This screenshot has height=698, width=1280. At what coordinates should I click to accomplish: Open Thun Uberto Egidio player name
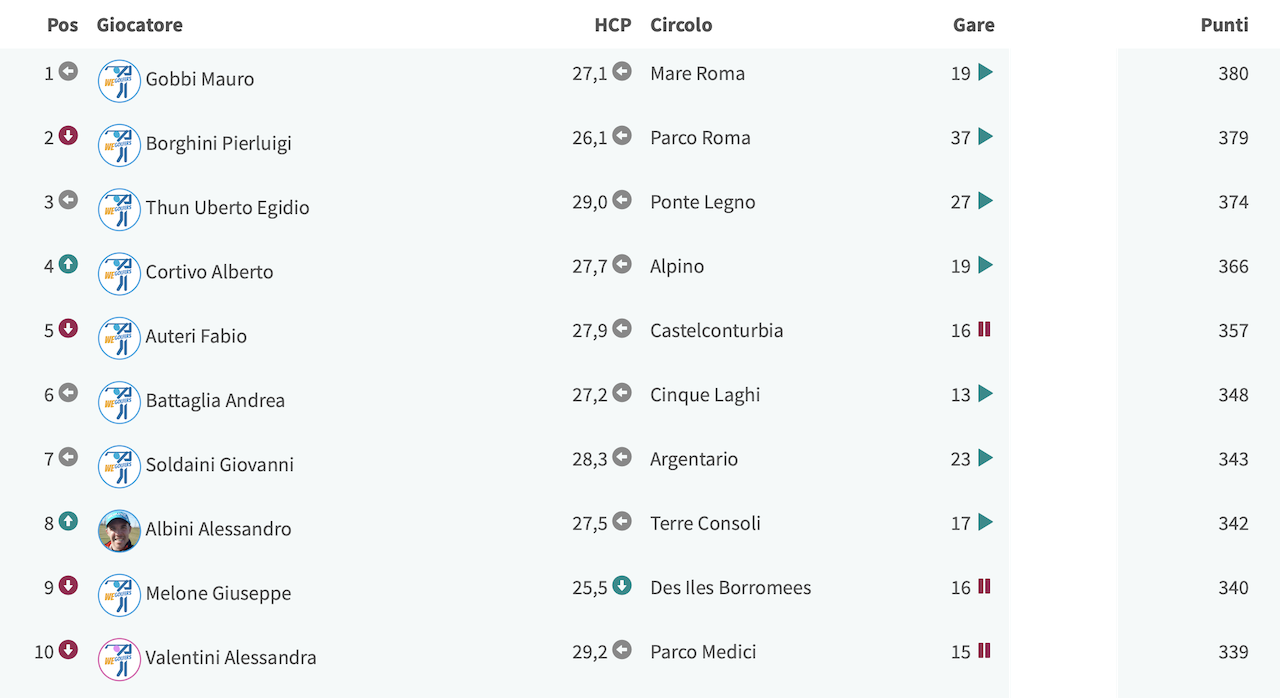click(x=228, y=208)
